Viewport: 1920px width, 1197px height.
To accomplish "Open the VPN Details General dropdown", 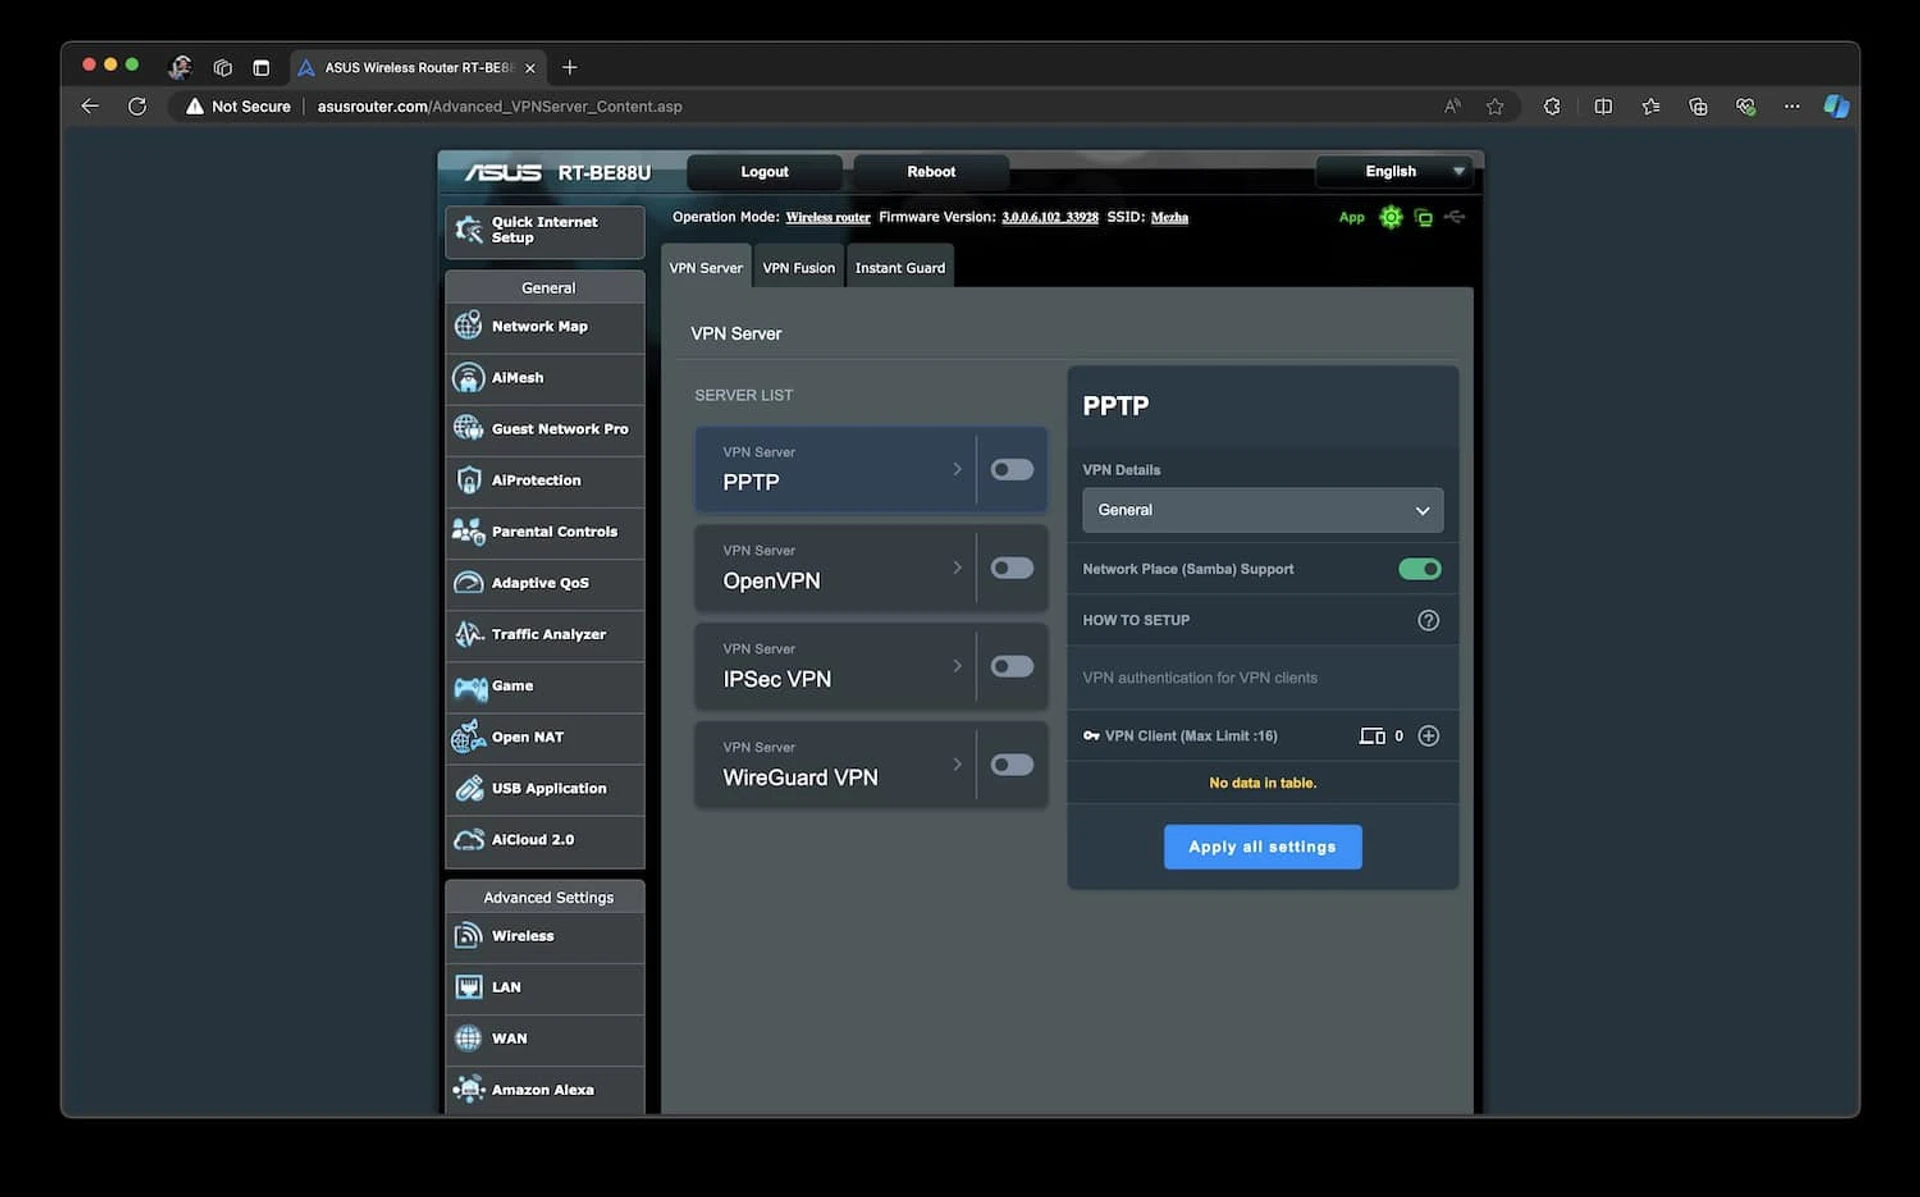I will pyautogui.click(x=1262, y=510).
